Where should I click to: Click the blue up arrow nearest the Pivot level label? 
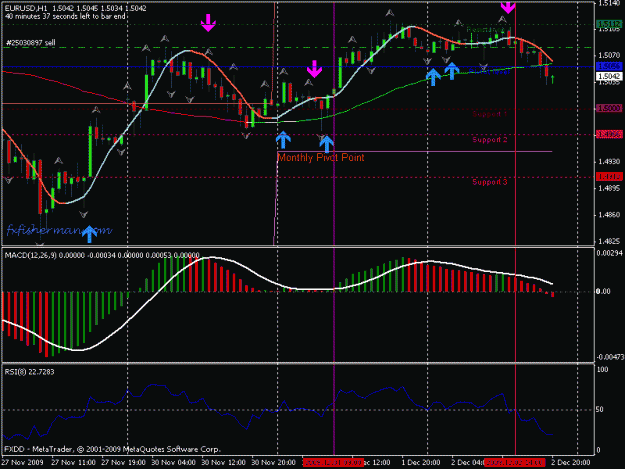[452, 71]
